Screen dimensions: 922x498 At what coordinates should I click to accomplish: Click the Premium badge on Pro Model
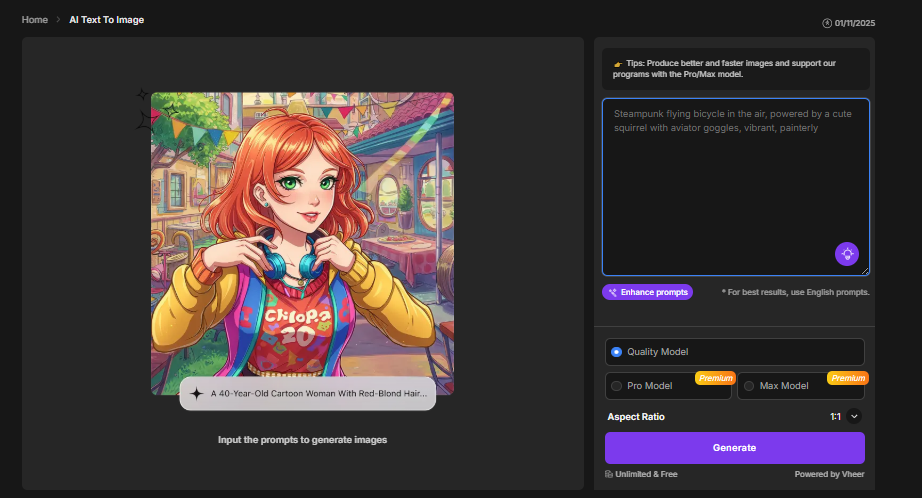(715, 378)
